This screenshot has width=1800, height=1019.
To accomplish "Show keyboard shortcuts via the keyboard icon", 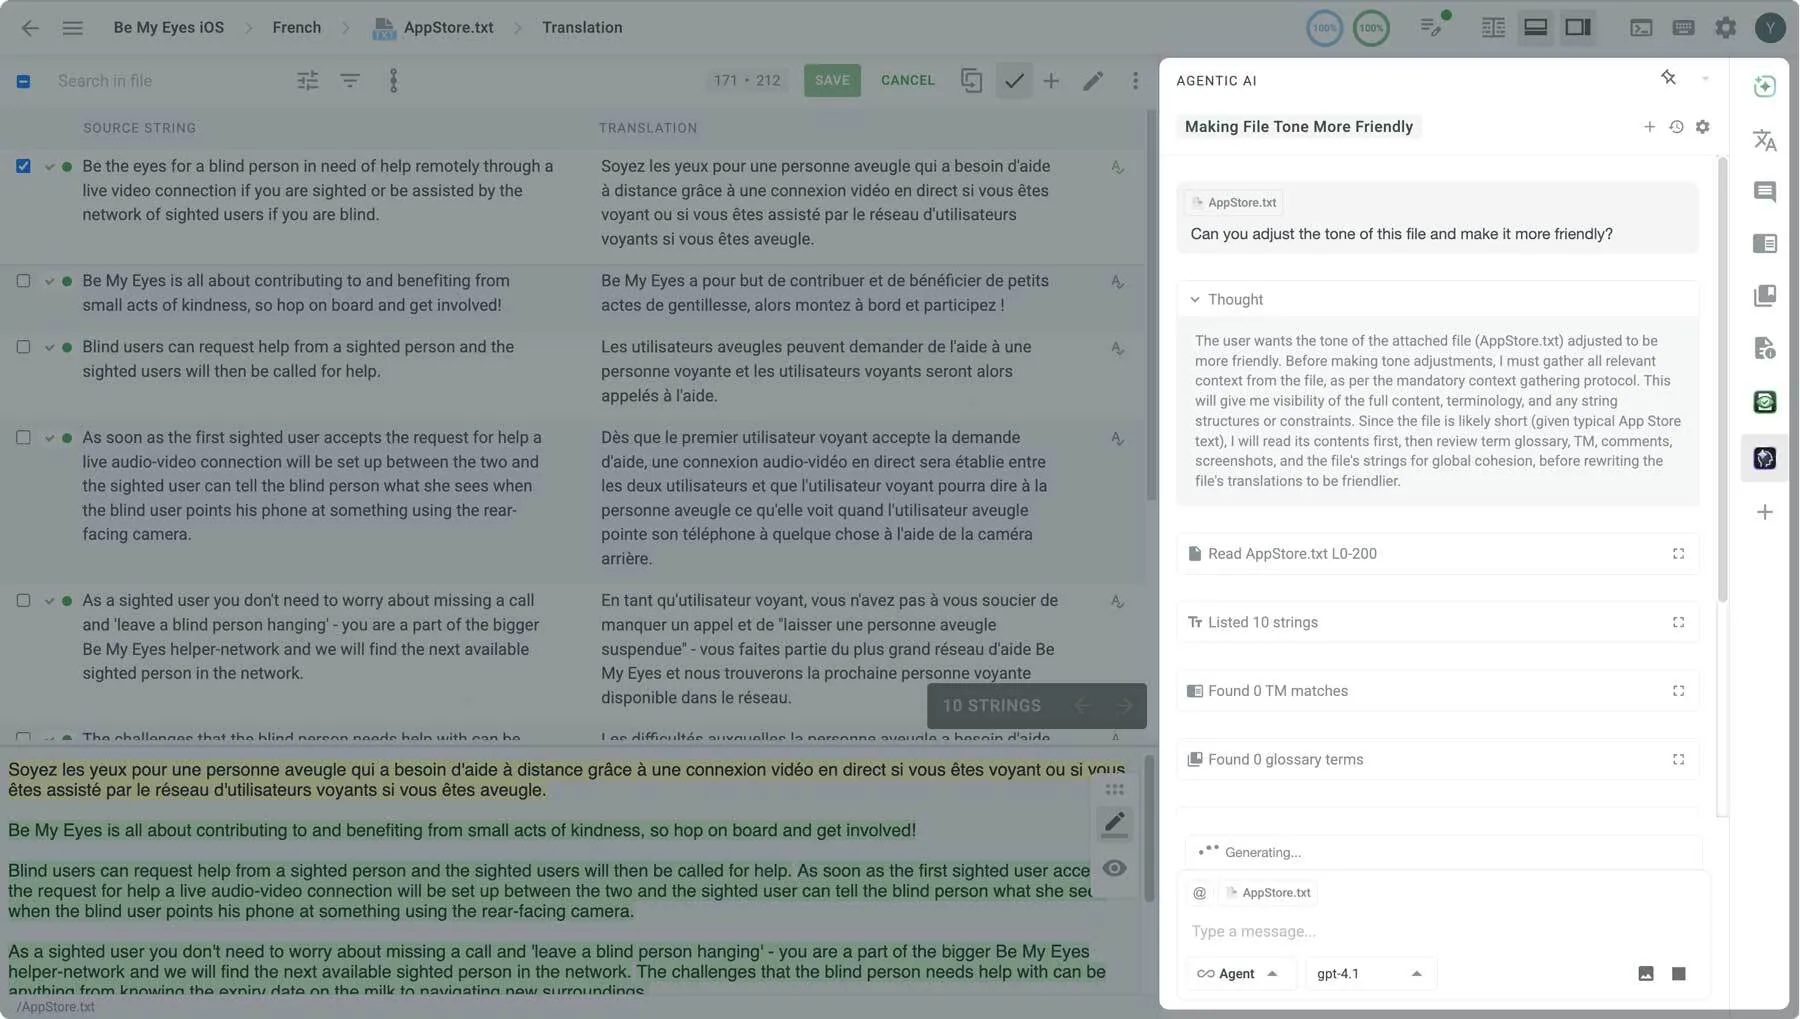I will click(1684, 27).
